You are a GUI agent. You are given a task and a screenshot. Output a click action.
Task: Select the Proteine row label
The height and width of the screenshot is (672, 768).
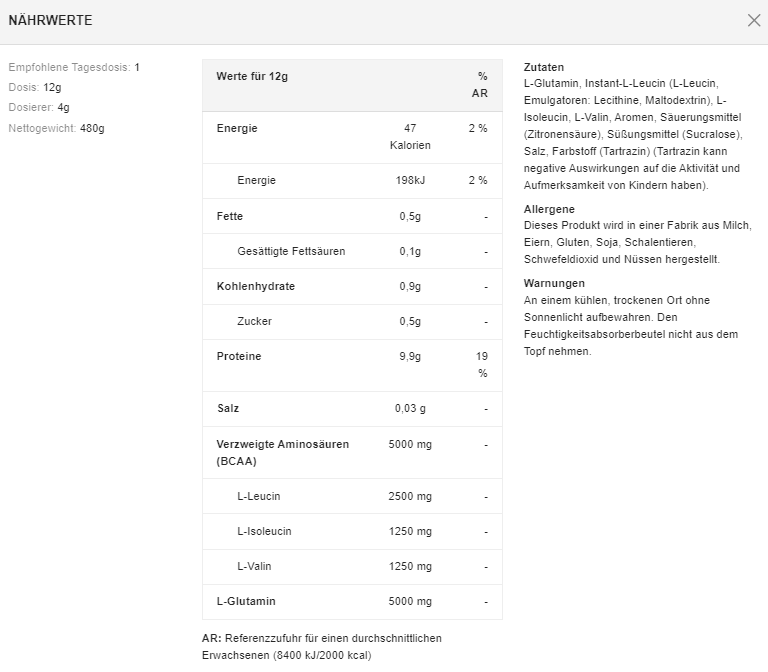[239, 356]
